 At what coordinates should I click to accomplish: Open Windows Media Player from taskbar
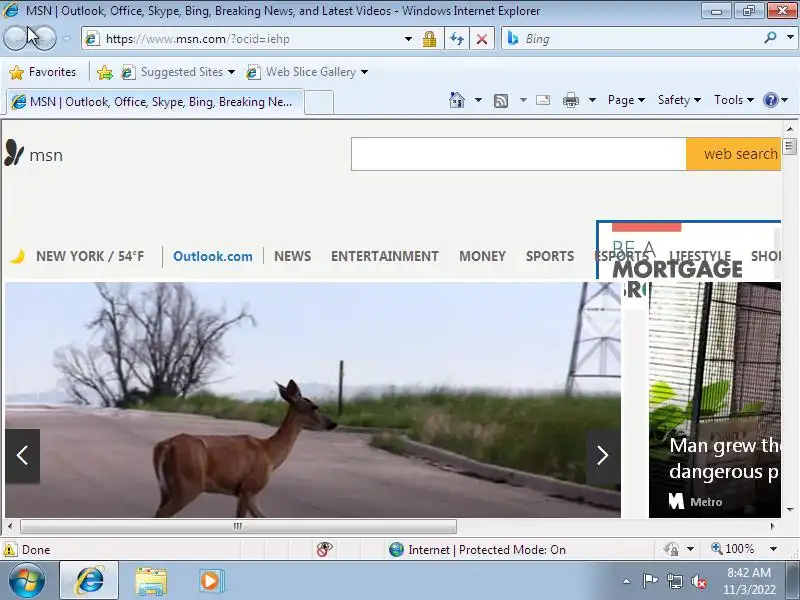(x=210, y=581)
